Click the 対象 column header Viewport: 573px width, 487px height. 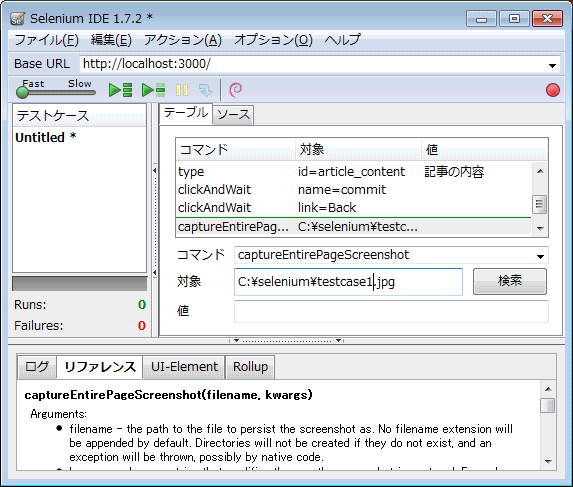[x=358, y=149]
